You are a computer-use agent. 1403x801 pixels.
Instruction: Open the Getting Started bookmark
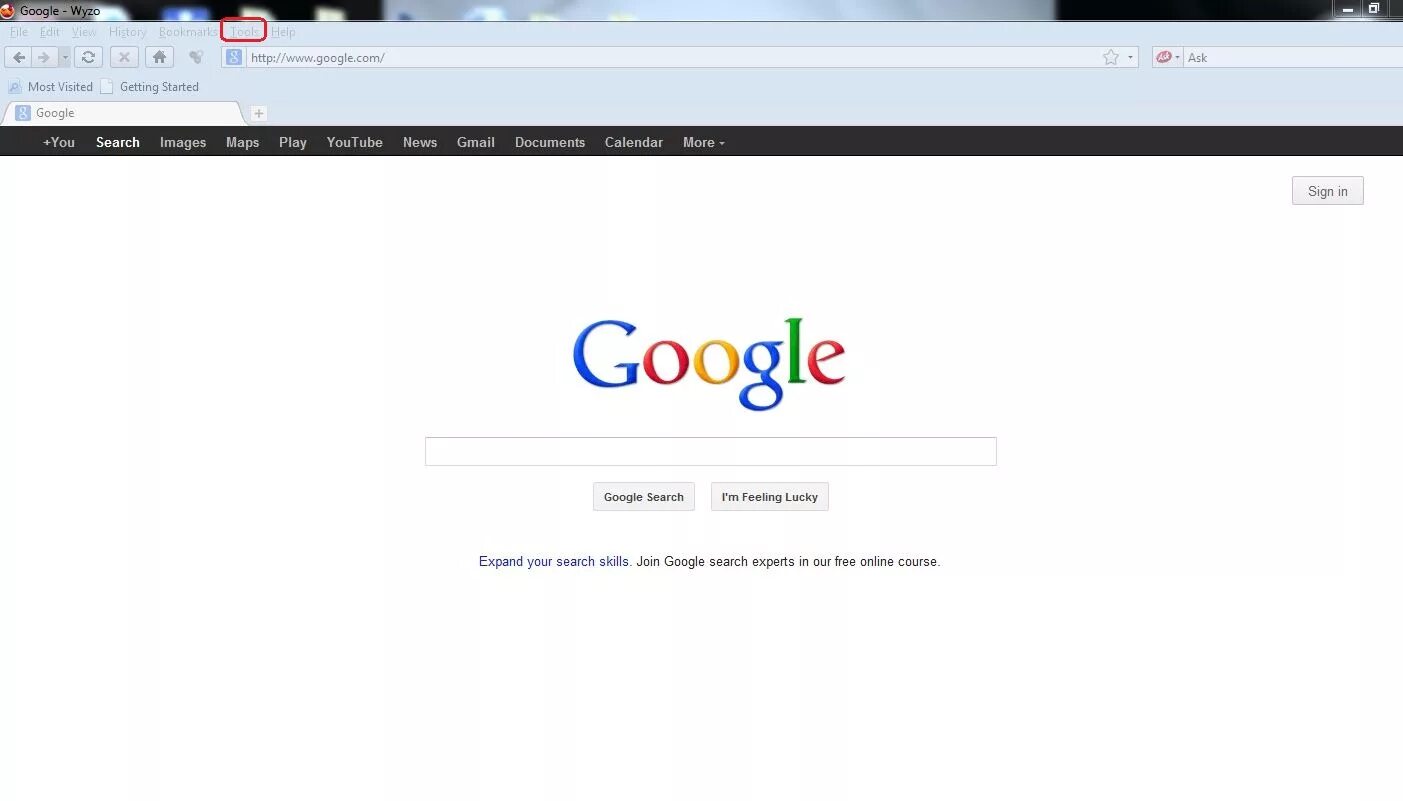(150, 87)
